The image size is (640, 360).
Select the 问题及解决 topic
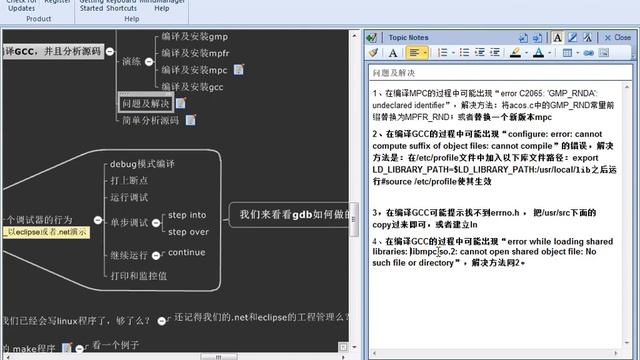tap(146, 104)
